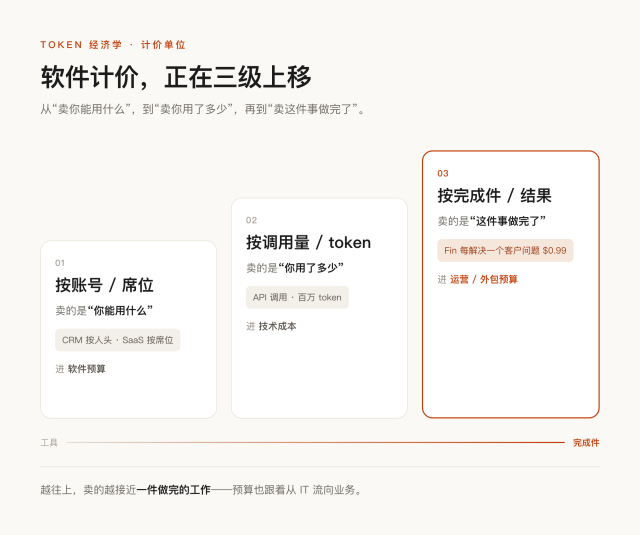This screenshot has width=640, height=535.
Task: Select the '按调用量 / token' card heading
Action: click(x=309, y=242)
